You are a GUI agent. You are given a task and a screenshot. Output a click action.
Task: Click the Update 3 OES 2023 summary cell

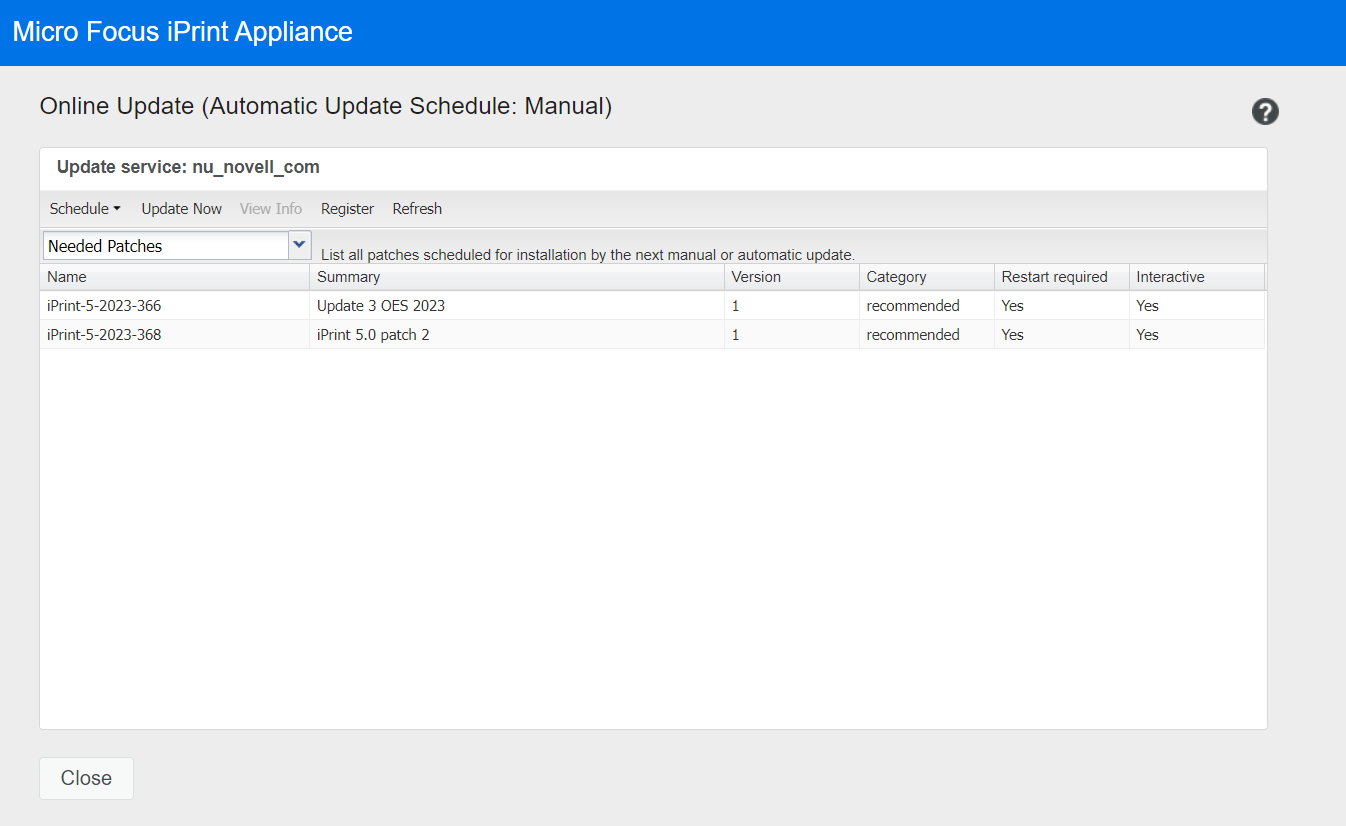[381, 306]
